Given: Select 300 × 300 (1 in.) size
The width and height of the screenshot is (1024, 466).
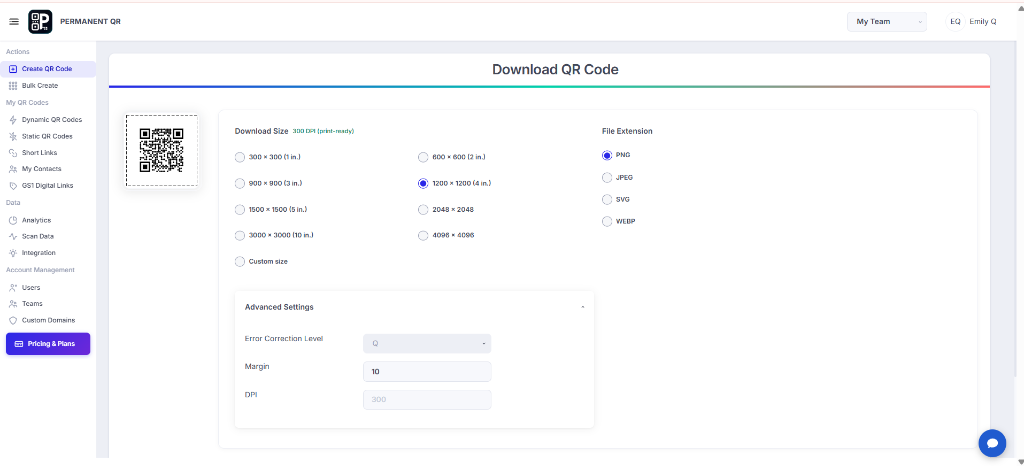Looking at the screenshot, I should (240, 157).
